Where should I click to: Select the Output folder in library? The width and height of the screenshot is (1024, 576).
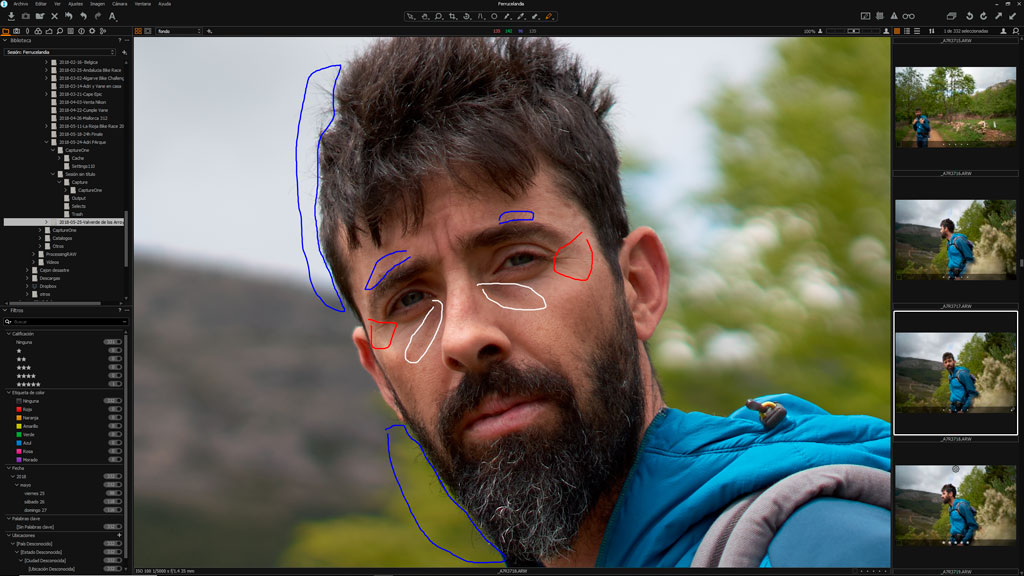[79, 198]
